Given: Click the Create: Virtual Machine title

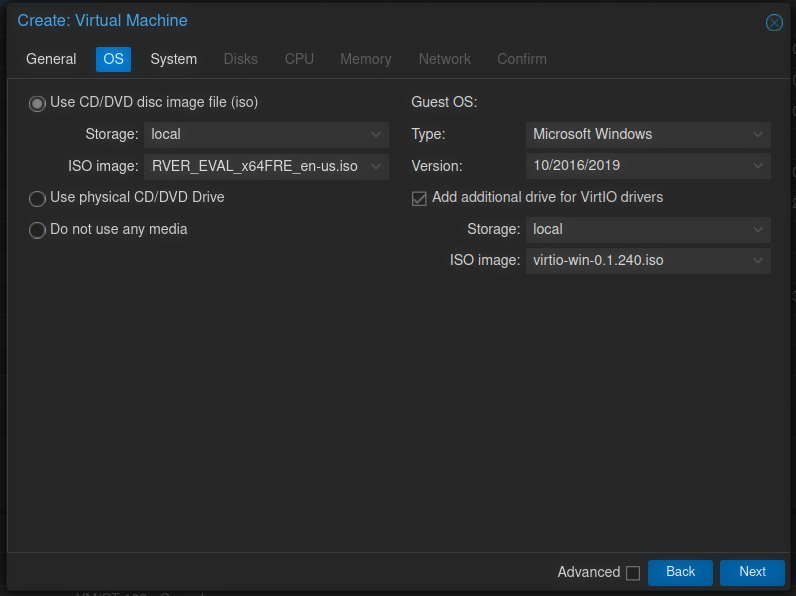Looking at the screenshot, I should tap(103, 21).
